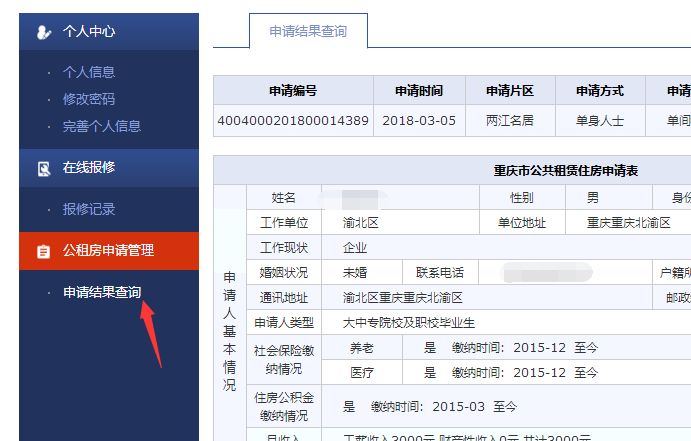Click the 单身人士 cell
The height and width of the screenshot is (441, 691).
click(x=600, y=121)
